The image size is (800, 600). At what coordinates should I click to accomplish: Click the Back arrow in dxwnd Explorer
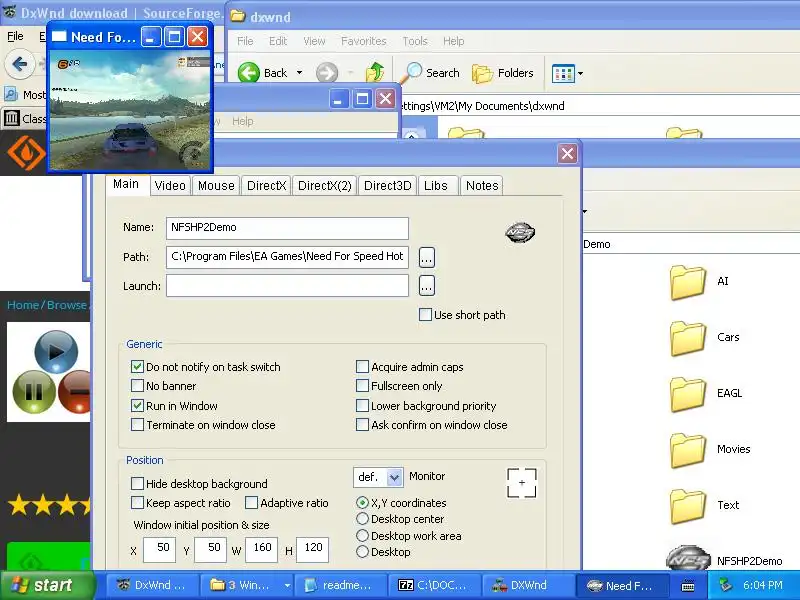tap(249, 73)
